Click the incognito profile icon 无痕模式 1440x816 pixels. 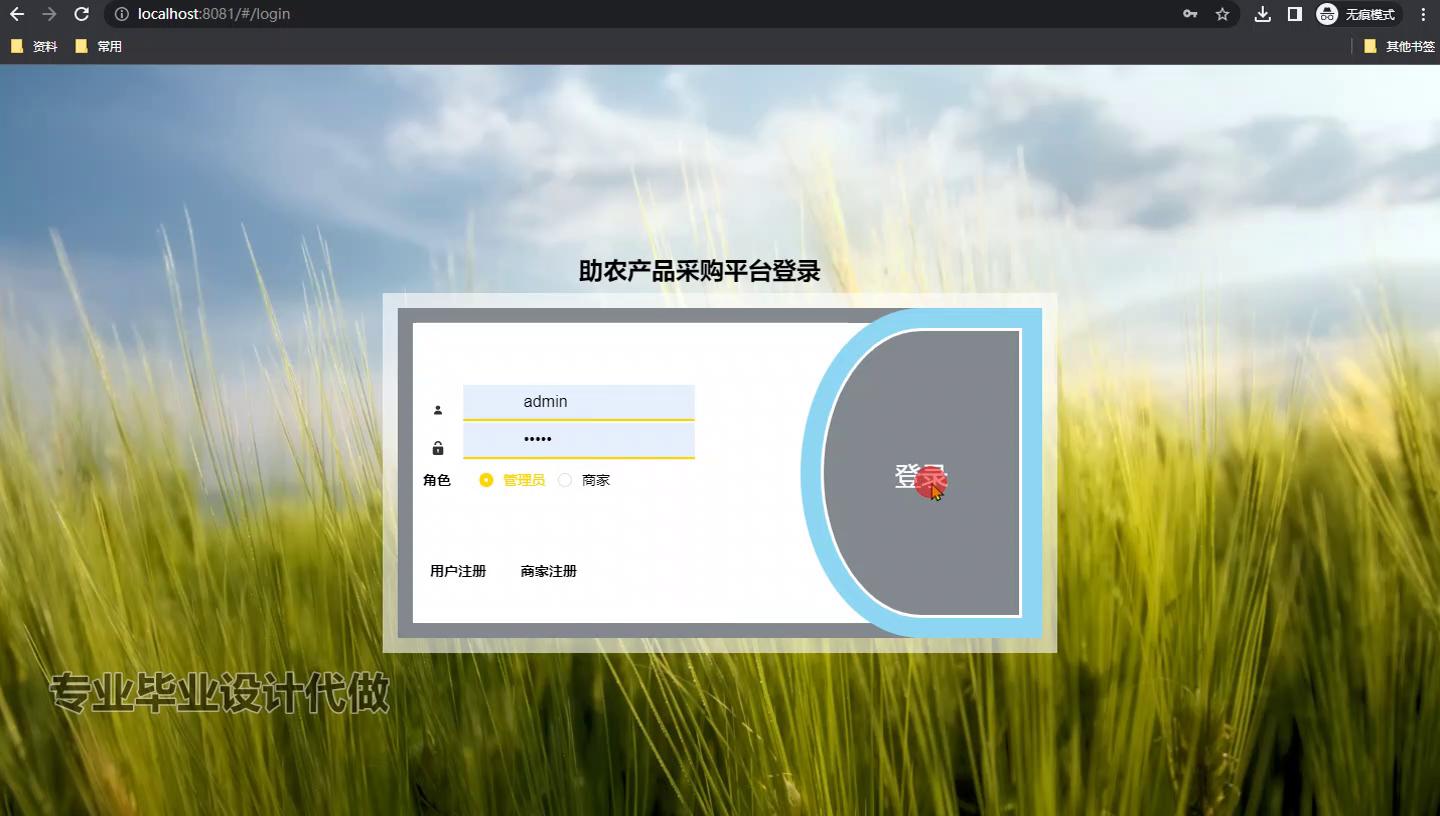(x=1358, y=14)
